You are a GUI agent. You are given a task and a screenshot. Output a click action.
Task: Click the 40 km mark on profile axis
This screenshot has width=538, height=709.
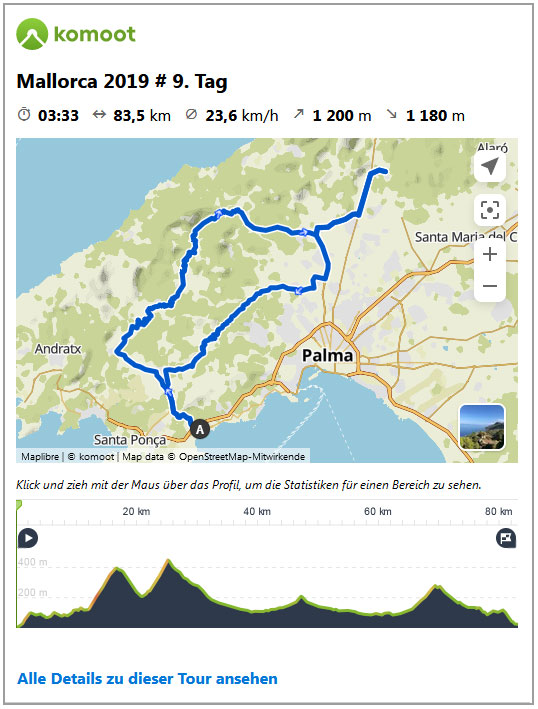coord(257,511)
